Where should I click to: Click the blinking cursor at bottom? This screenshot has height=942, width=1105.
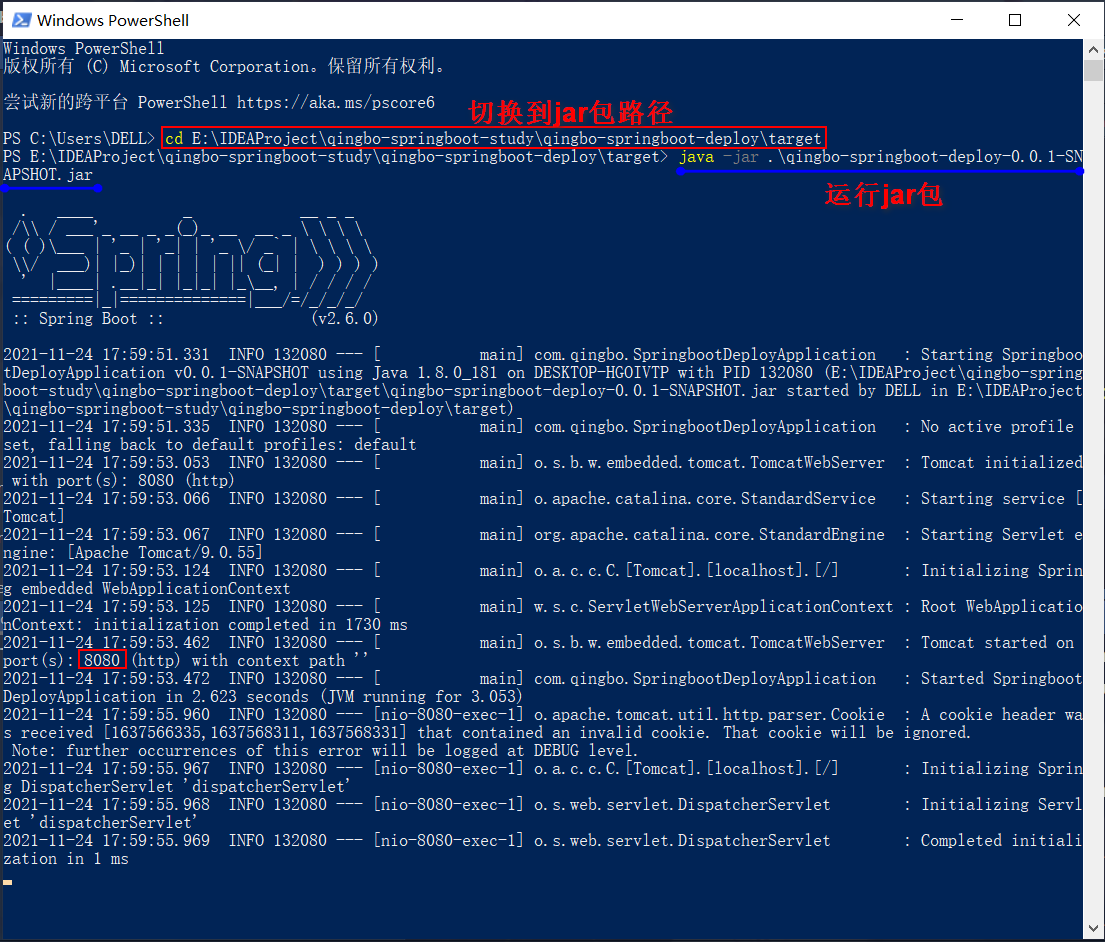tap(8, 882)
